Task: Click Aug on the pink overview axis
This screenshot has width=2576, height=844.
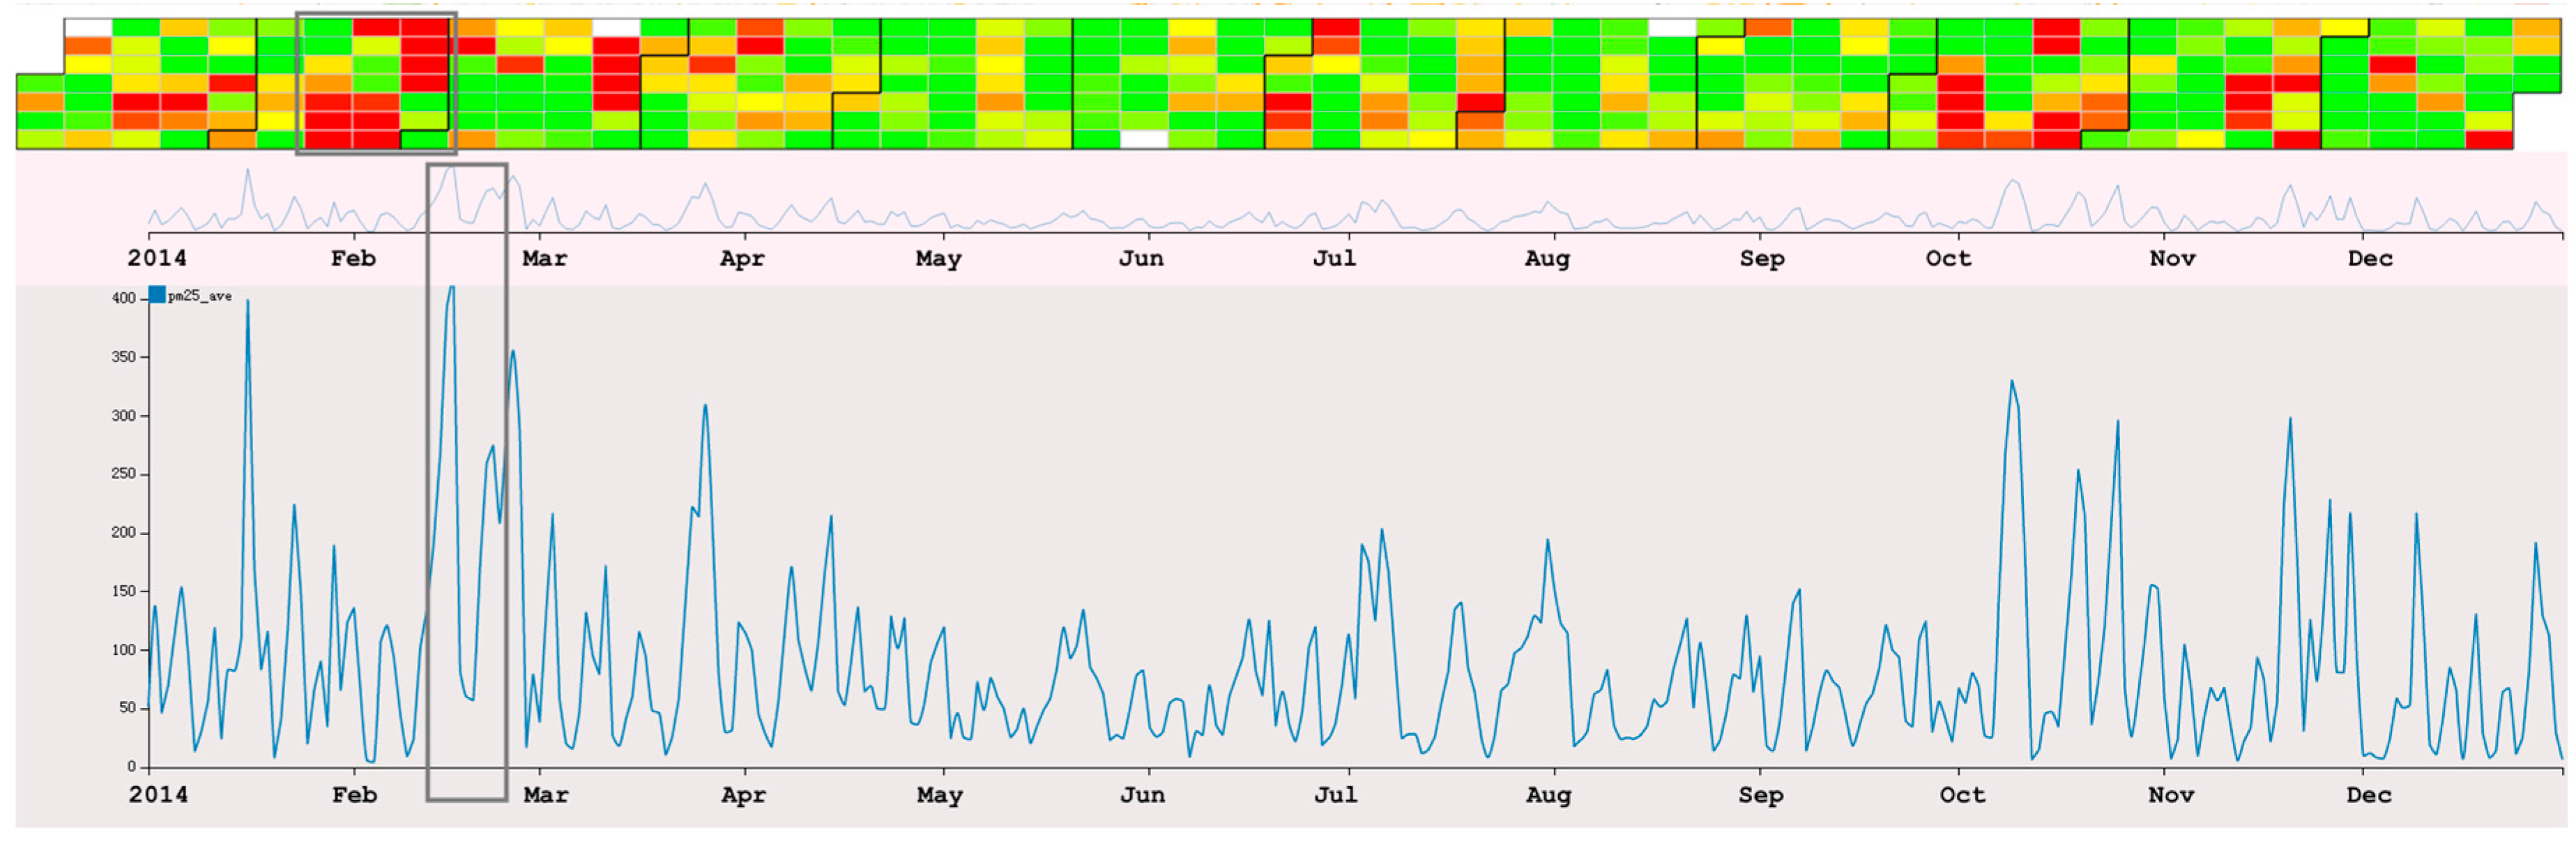Action: point(1547,259)
